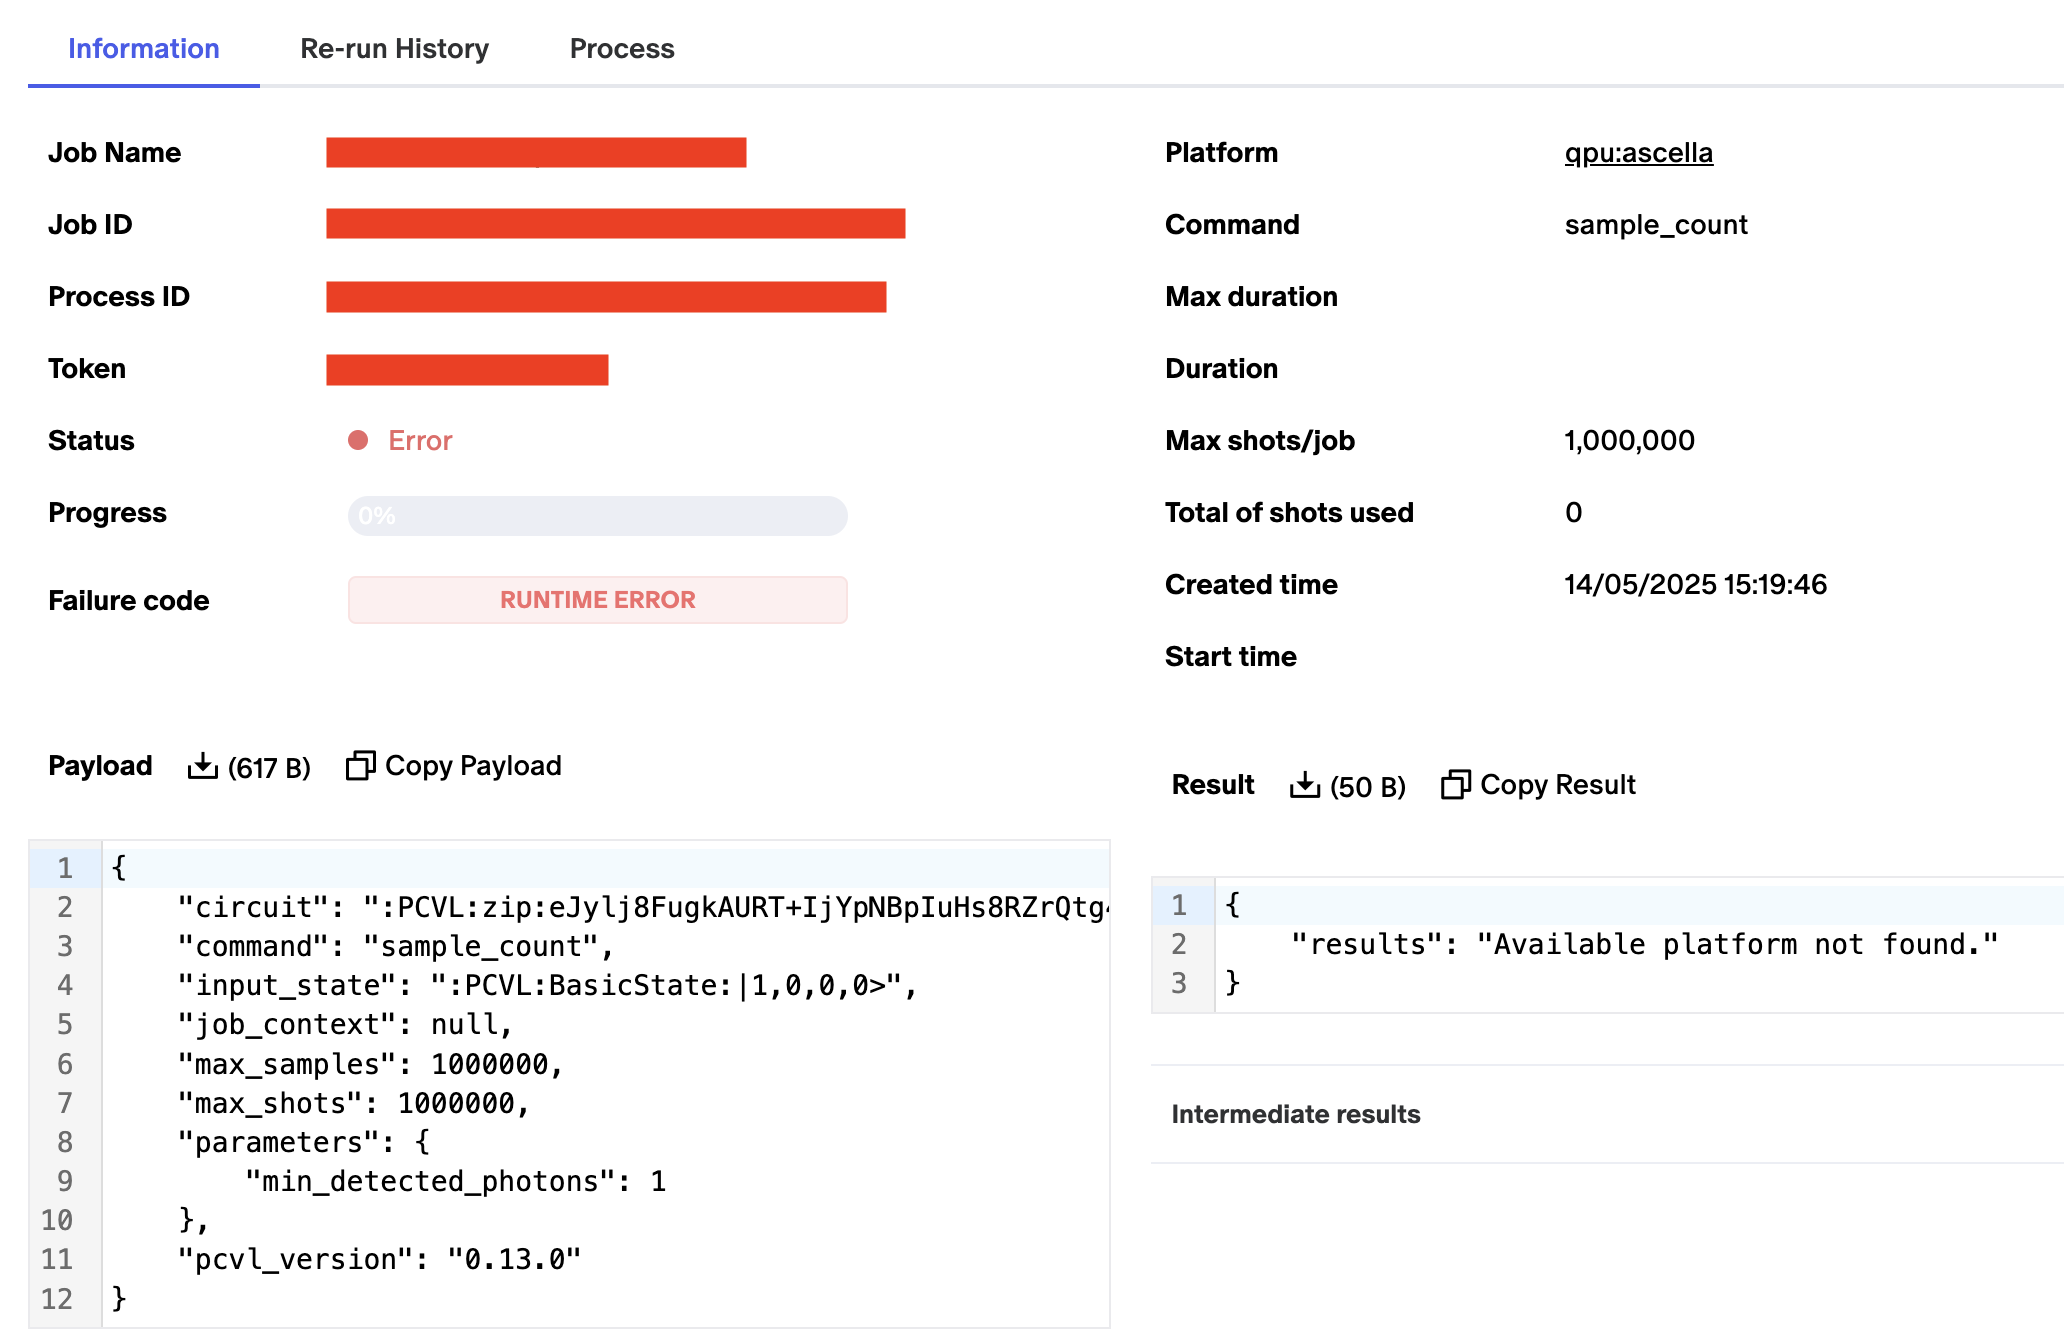Click the redacted Process ID value
This screenshot has height=1334, width=2064.
pyautogui.click(x=606, y=297)
